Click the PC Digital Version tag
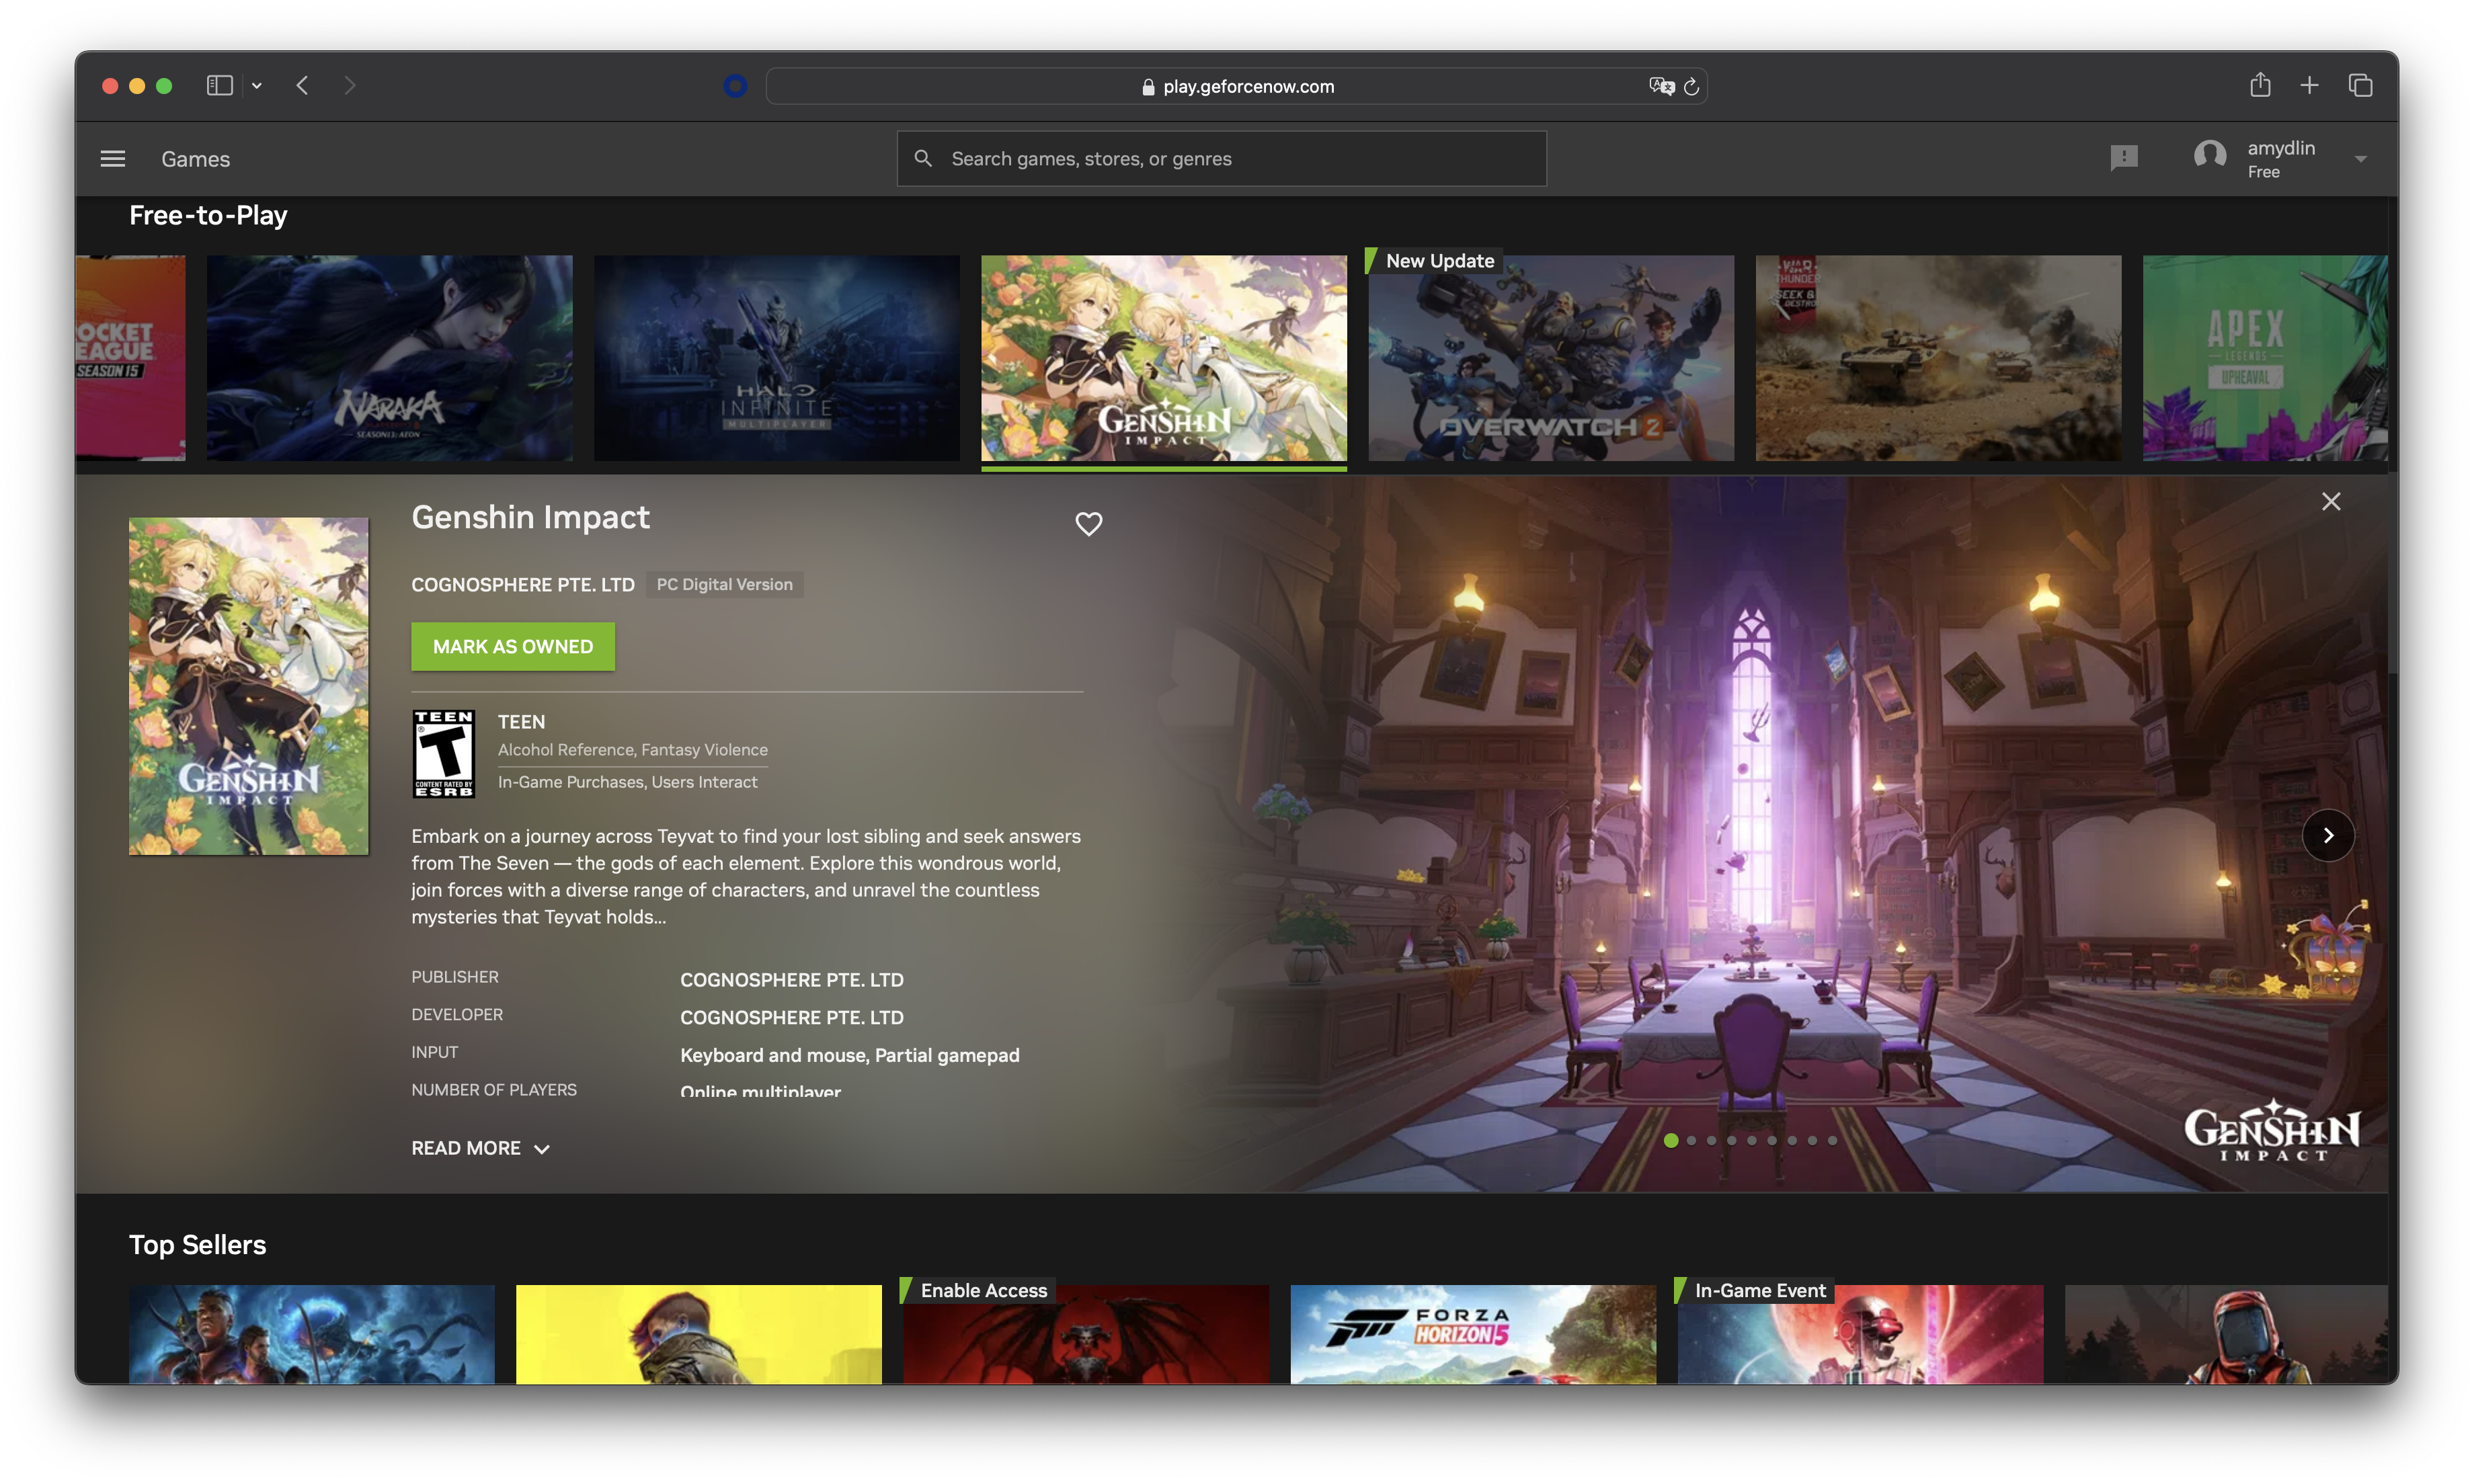Screen dimensions: 2474x1484 tap(724, 584)
